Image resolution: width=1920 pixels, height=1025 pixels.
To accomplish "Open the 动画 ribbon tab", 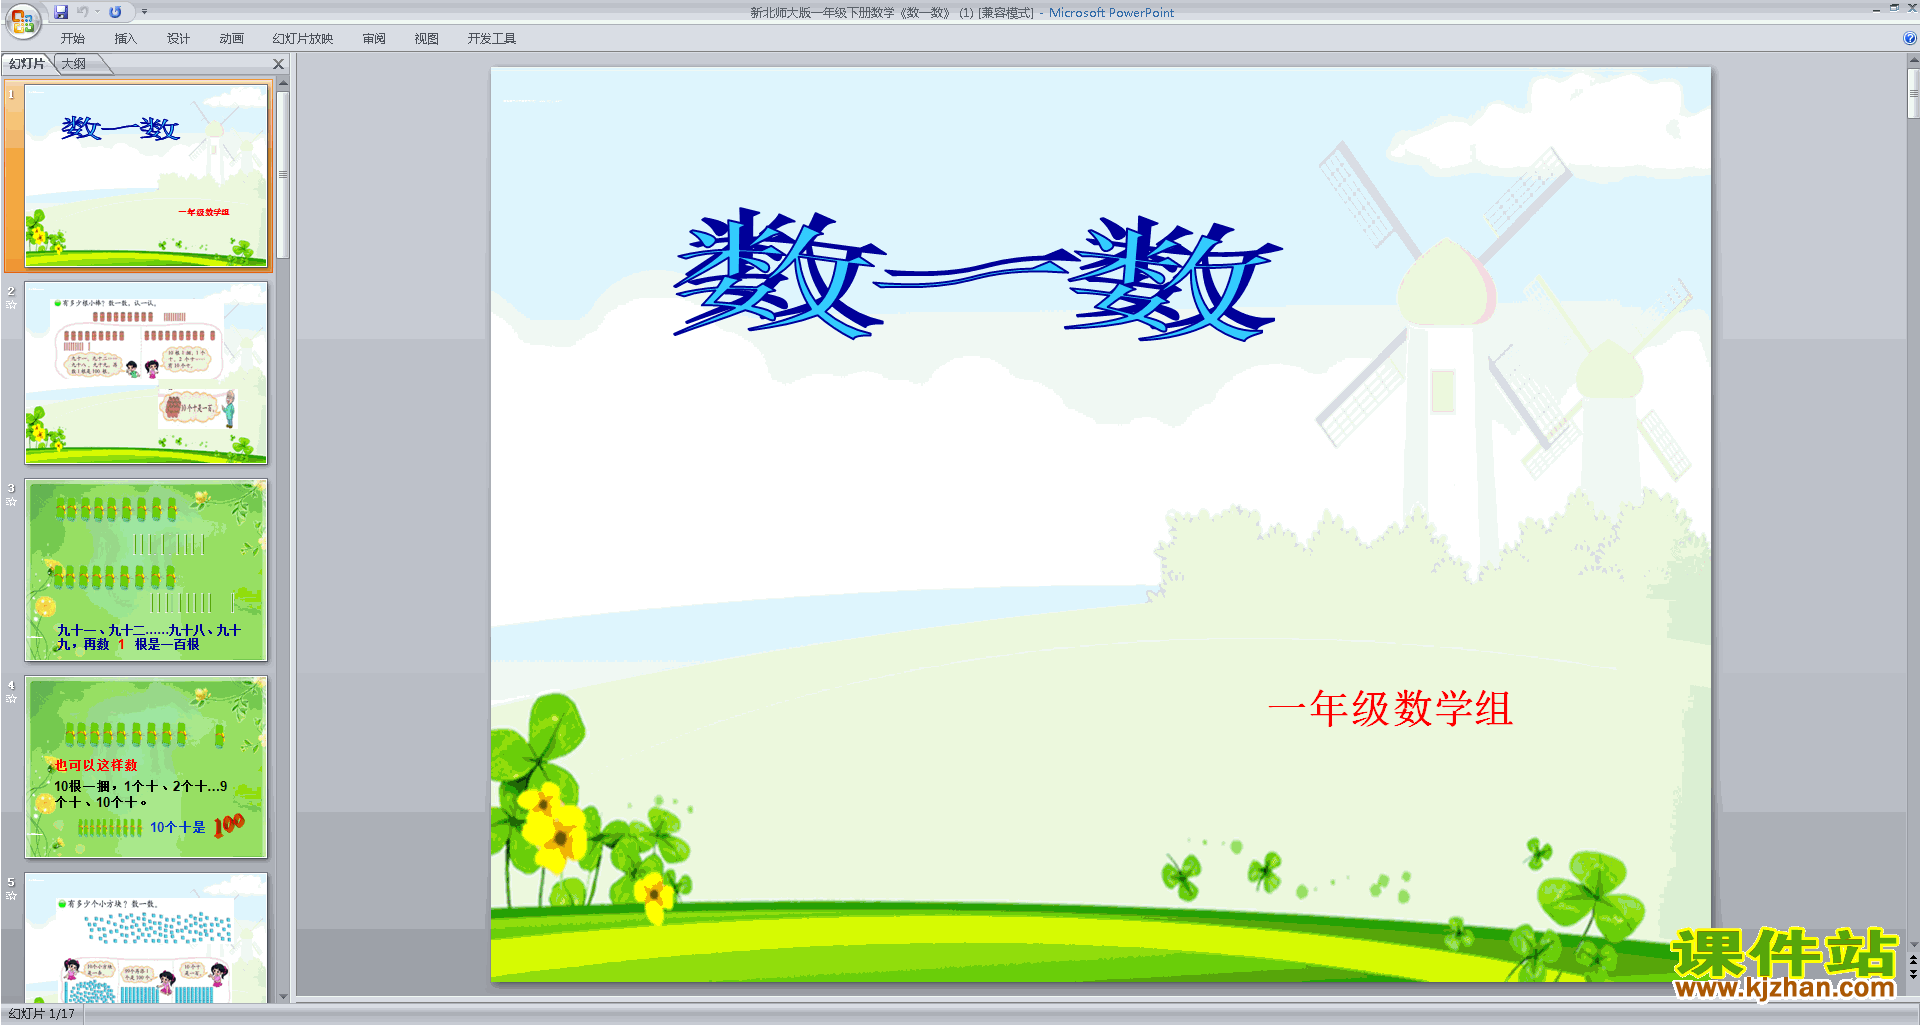I will pos(231,39).
